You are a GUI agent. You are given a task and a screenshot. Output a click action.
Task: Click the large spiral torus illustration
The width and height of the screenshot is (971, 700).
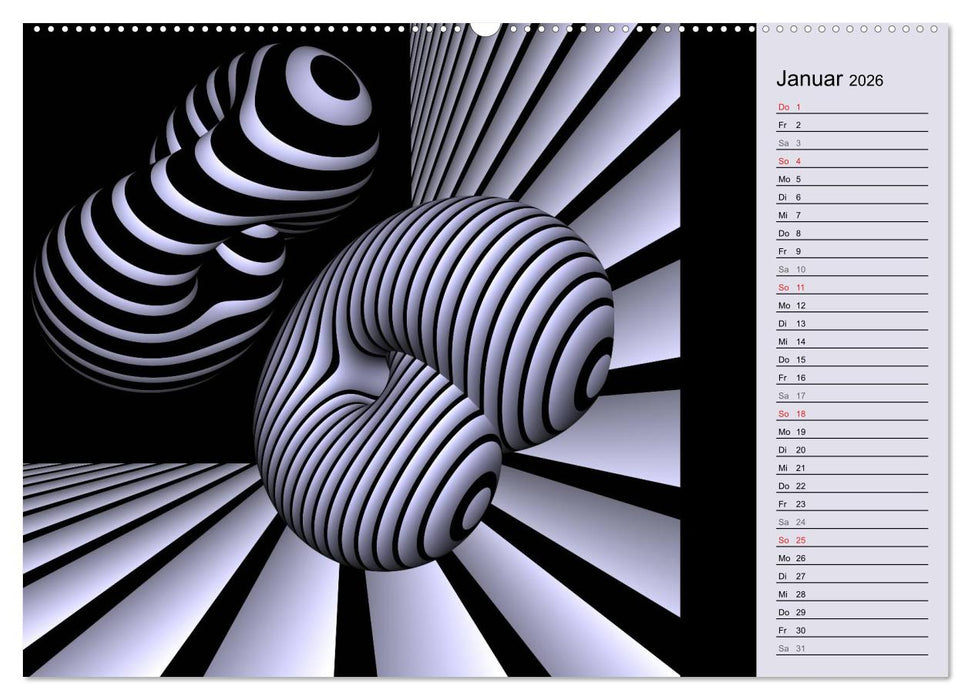click(x=430, y=370)
